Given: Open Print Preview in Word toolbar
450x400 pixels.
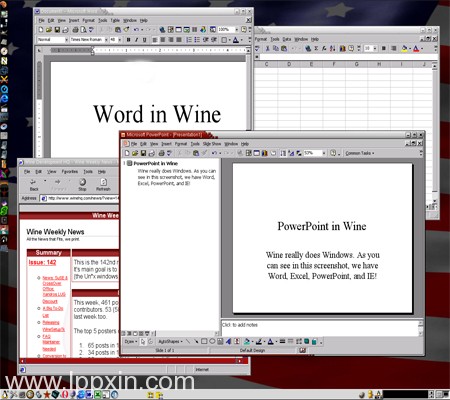Looking at the screenshot, I should pyautogui.click(x=83, y=30).
